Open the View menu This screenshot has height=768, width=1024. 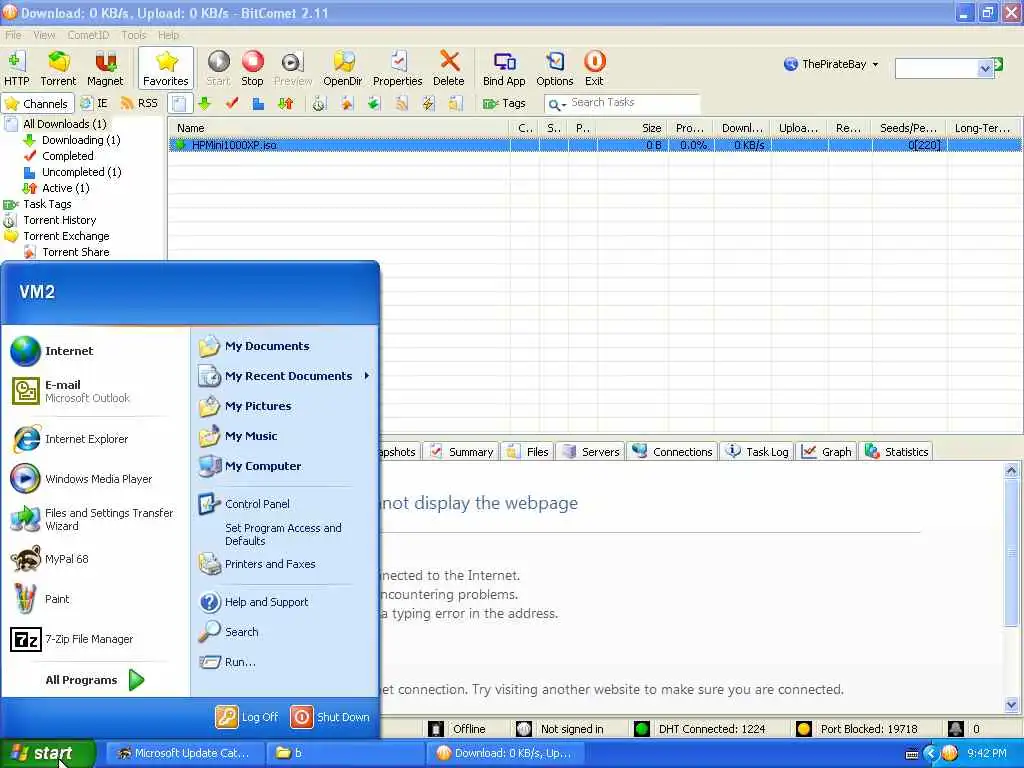[44, 35]
